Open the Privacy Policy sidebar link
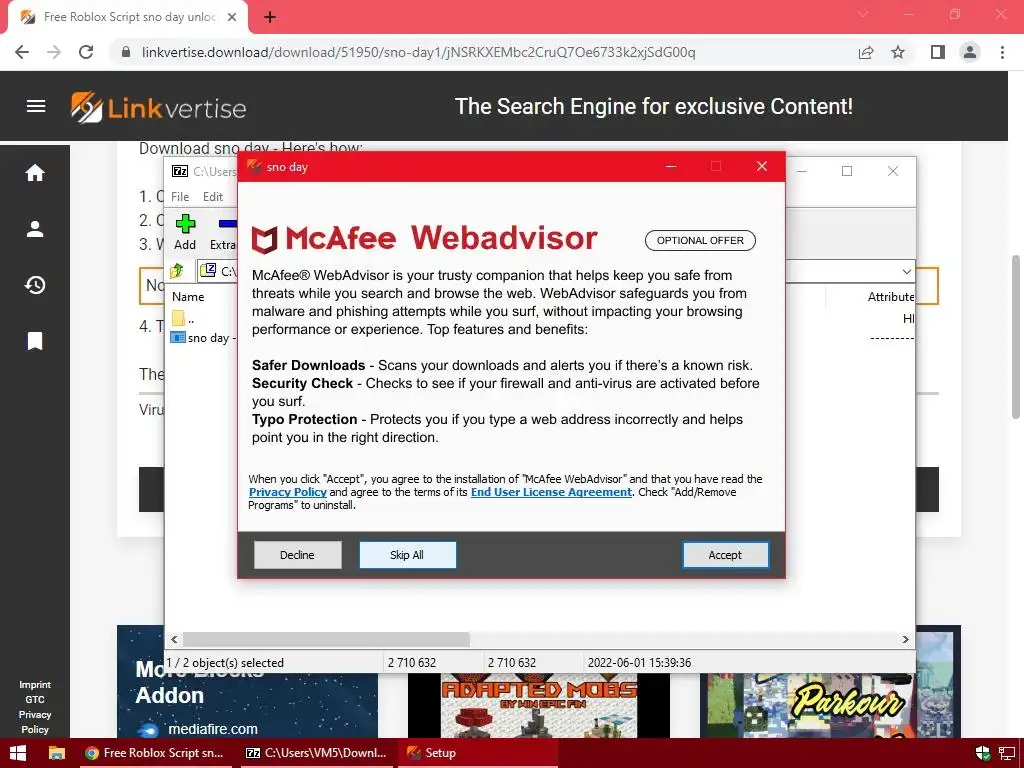The height and width of the screenshot is (768, 1024). (35, 722)
